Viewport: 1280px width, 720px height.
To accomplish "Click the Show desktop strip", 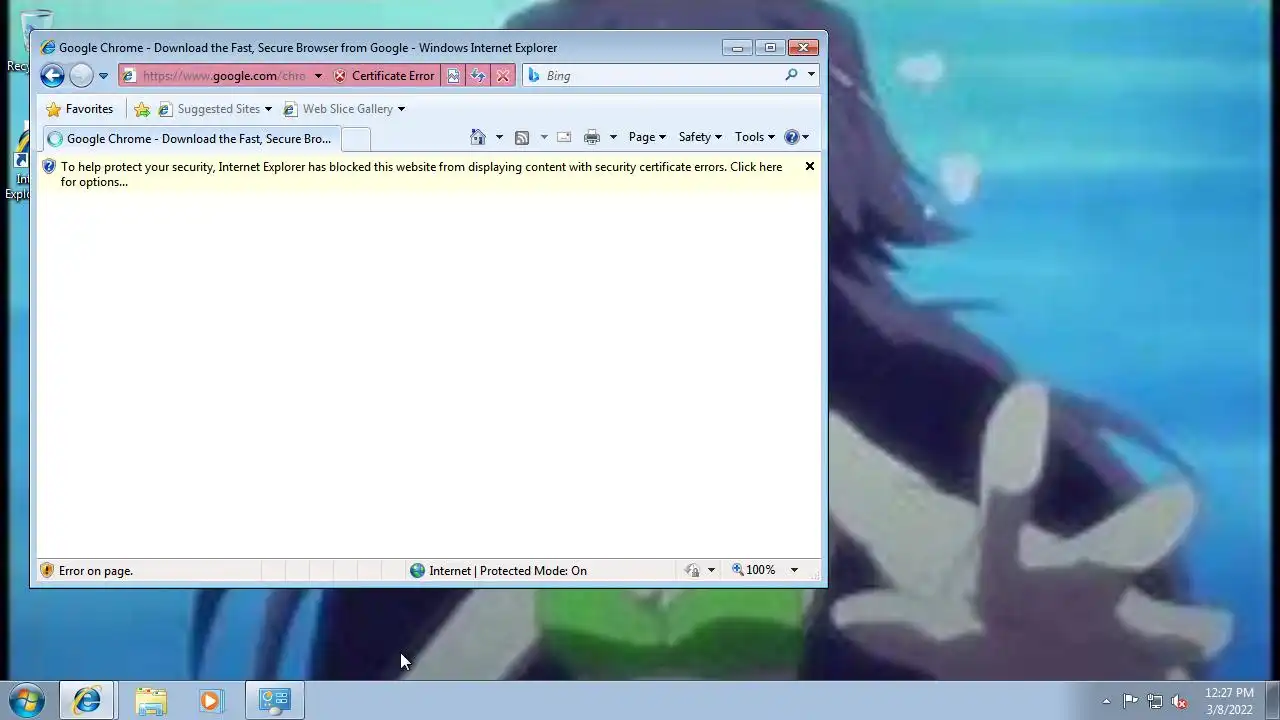I will [1272, 700].
